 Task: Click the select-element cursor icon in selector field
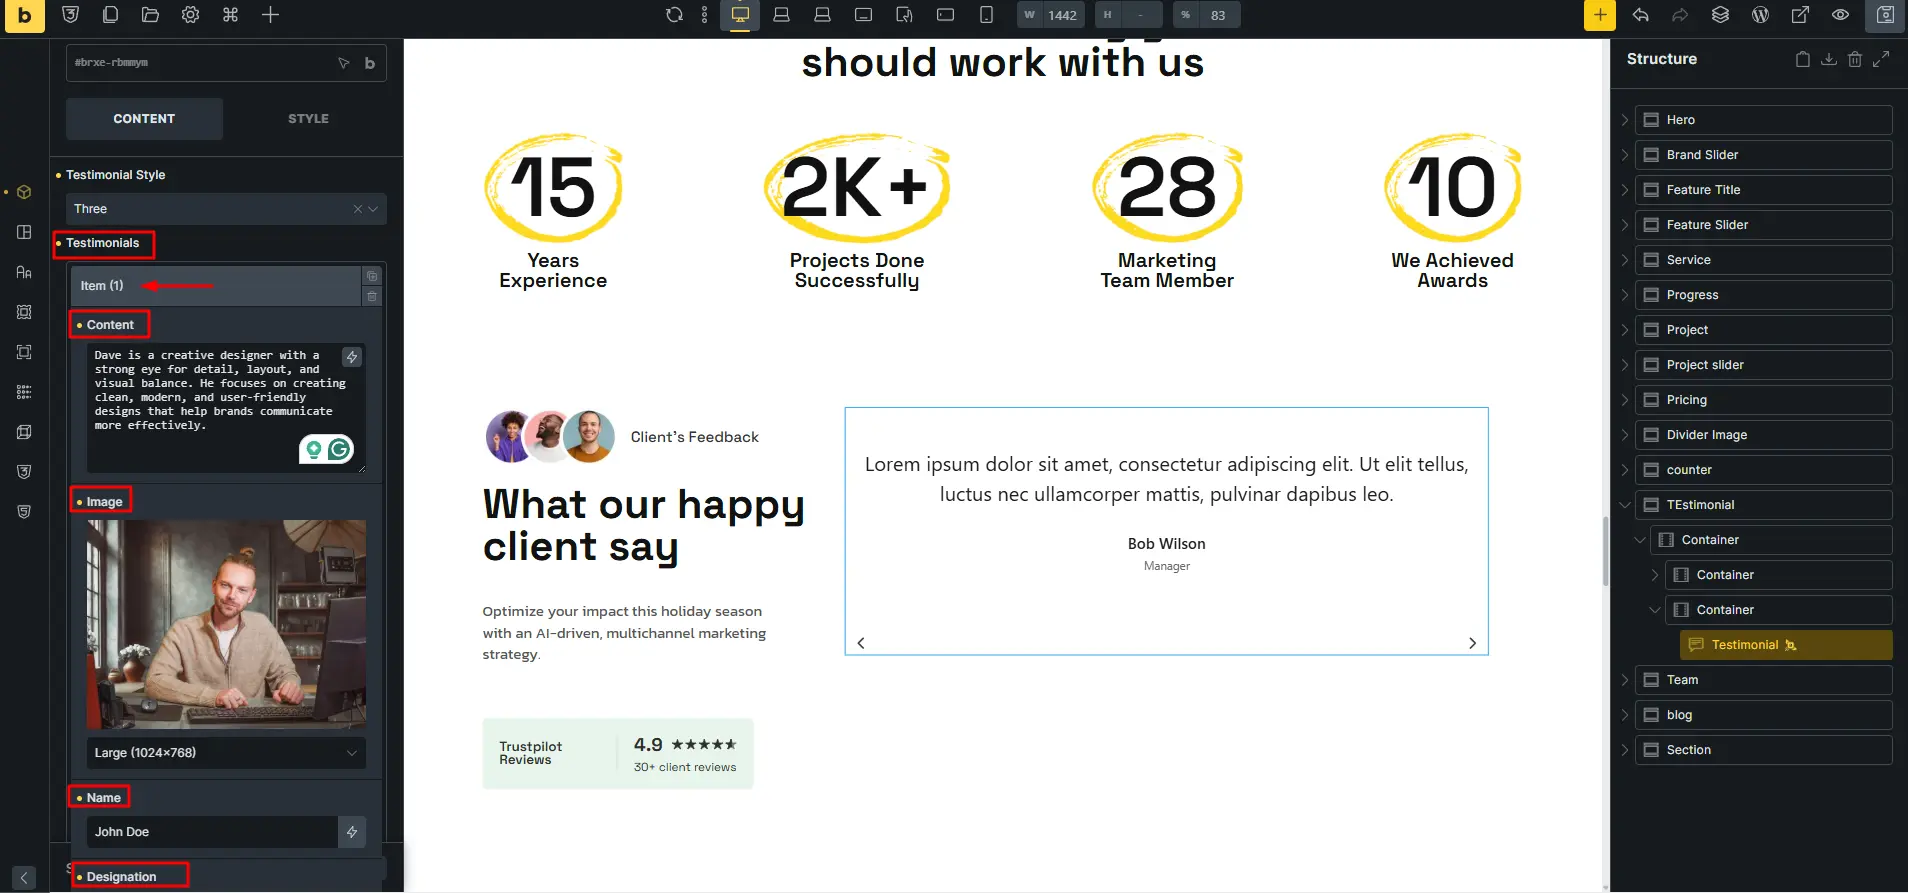(343, 63)
